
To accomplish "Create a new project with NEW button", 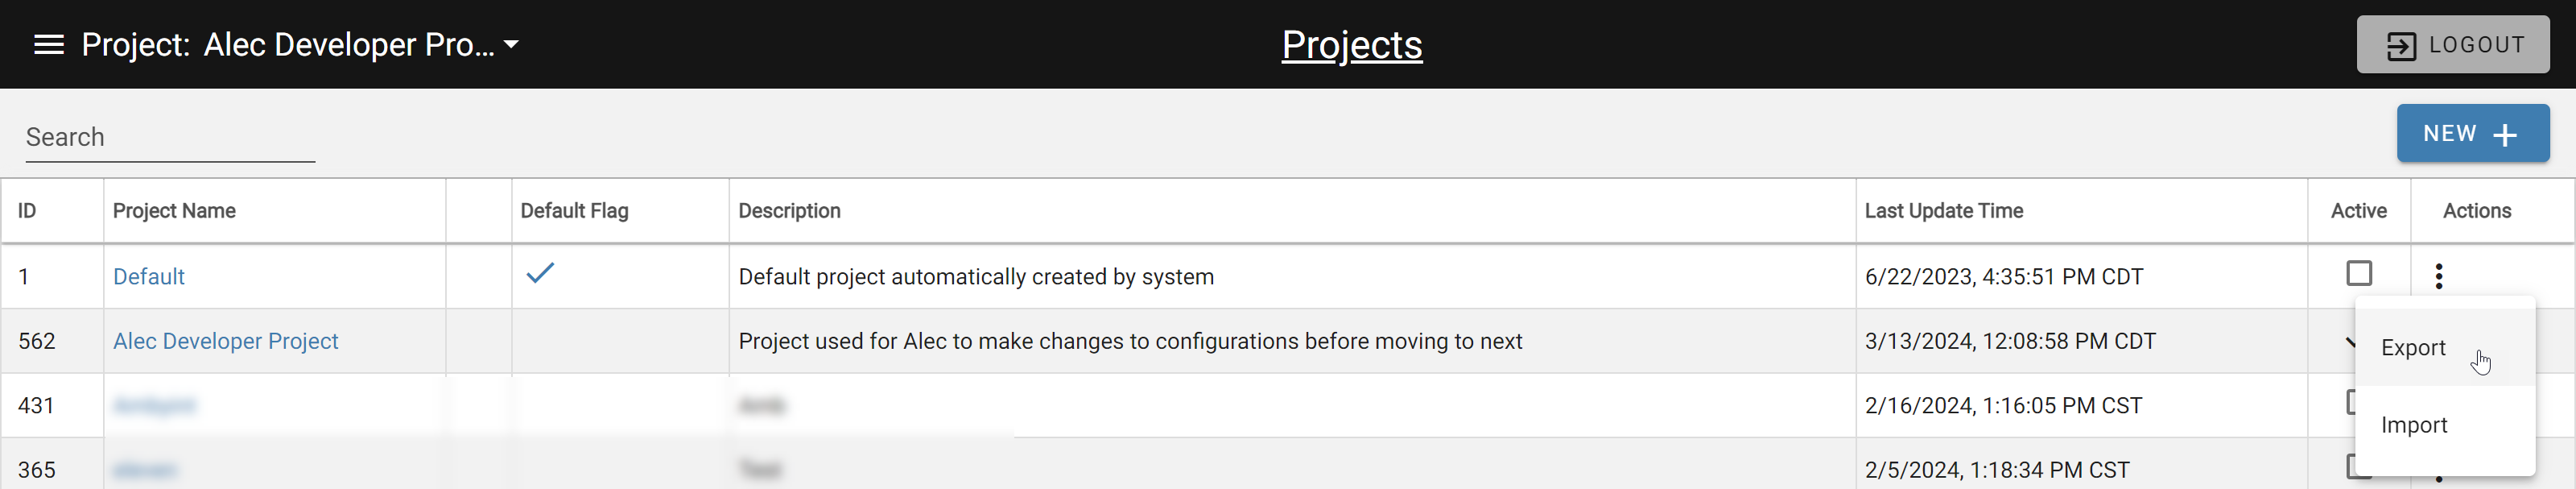I will [x=2472, y=134].
